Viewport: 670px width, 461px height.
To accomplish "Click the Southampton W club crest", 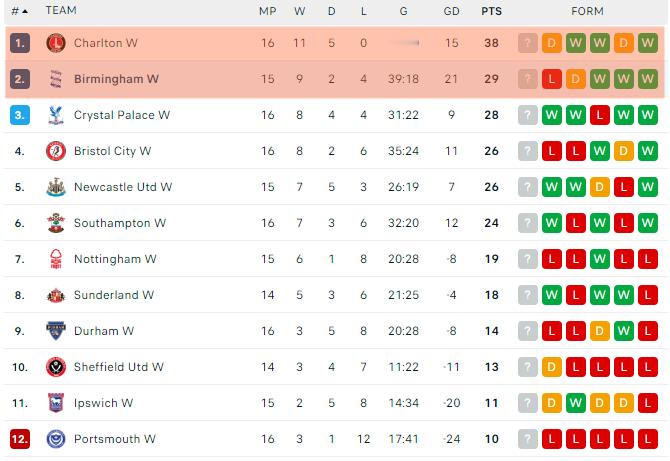I will coord(55,223).
